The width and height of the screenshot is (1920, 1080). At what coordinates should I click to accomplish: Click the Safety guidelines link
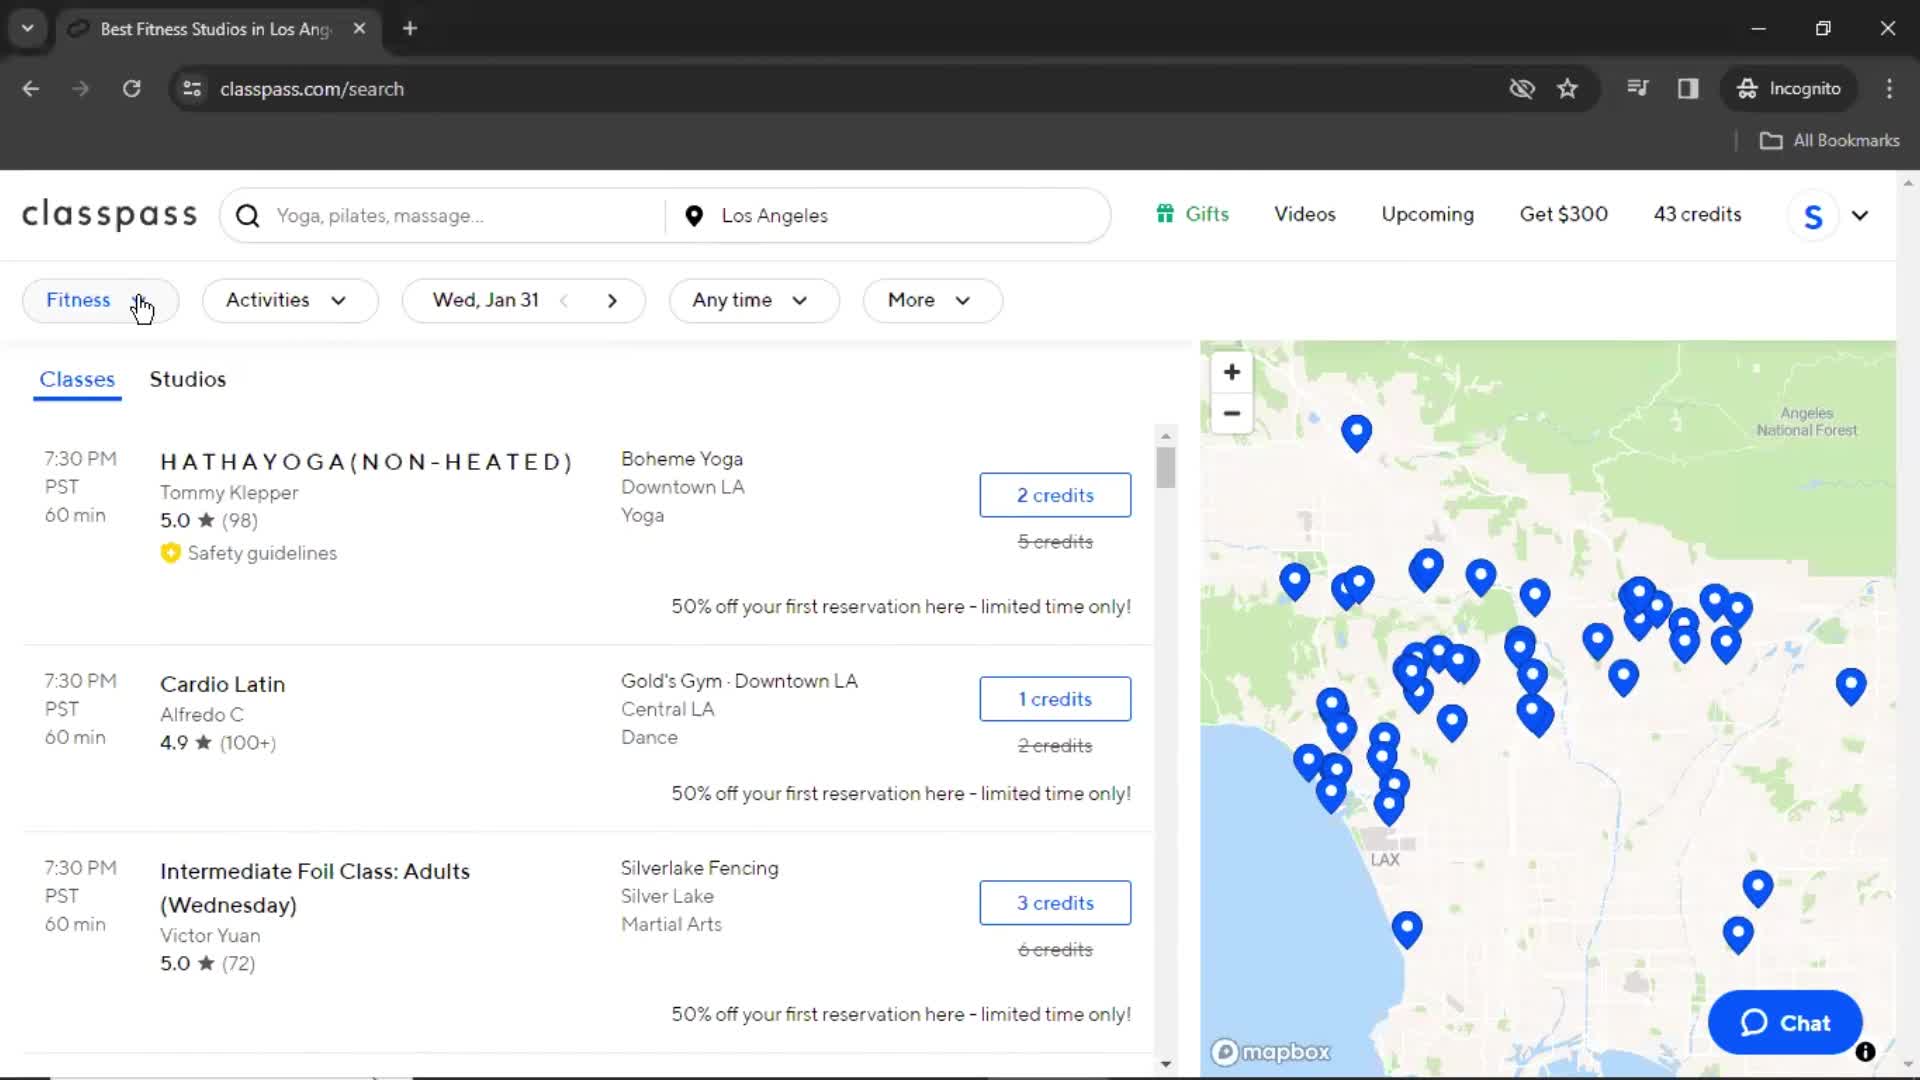262,553
